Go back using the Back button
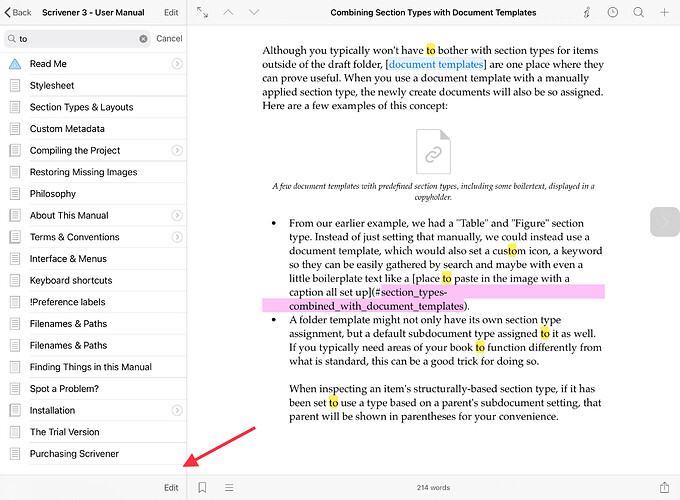Viewport: 680px width, 500px height. [x=18, y=13]
